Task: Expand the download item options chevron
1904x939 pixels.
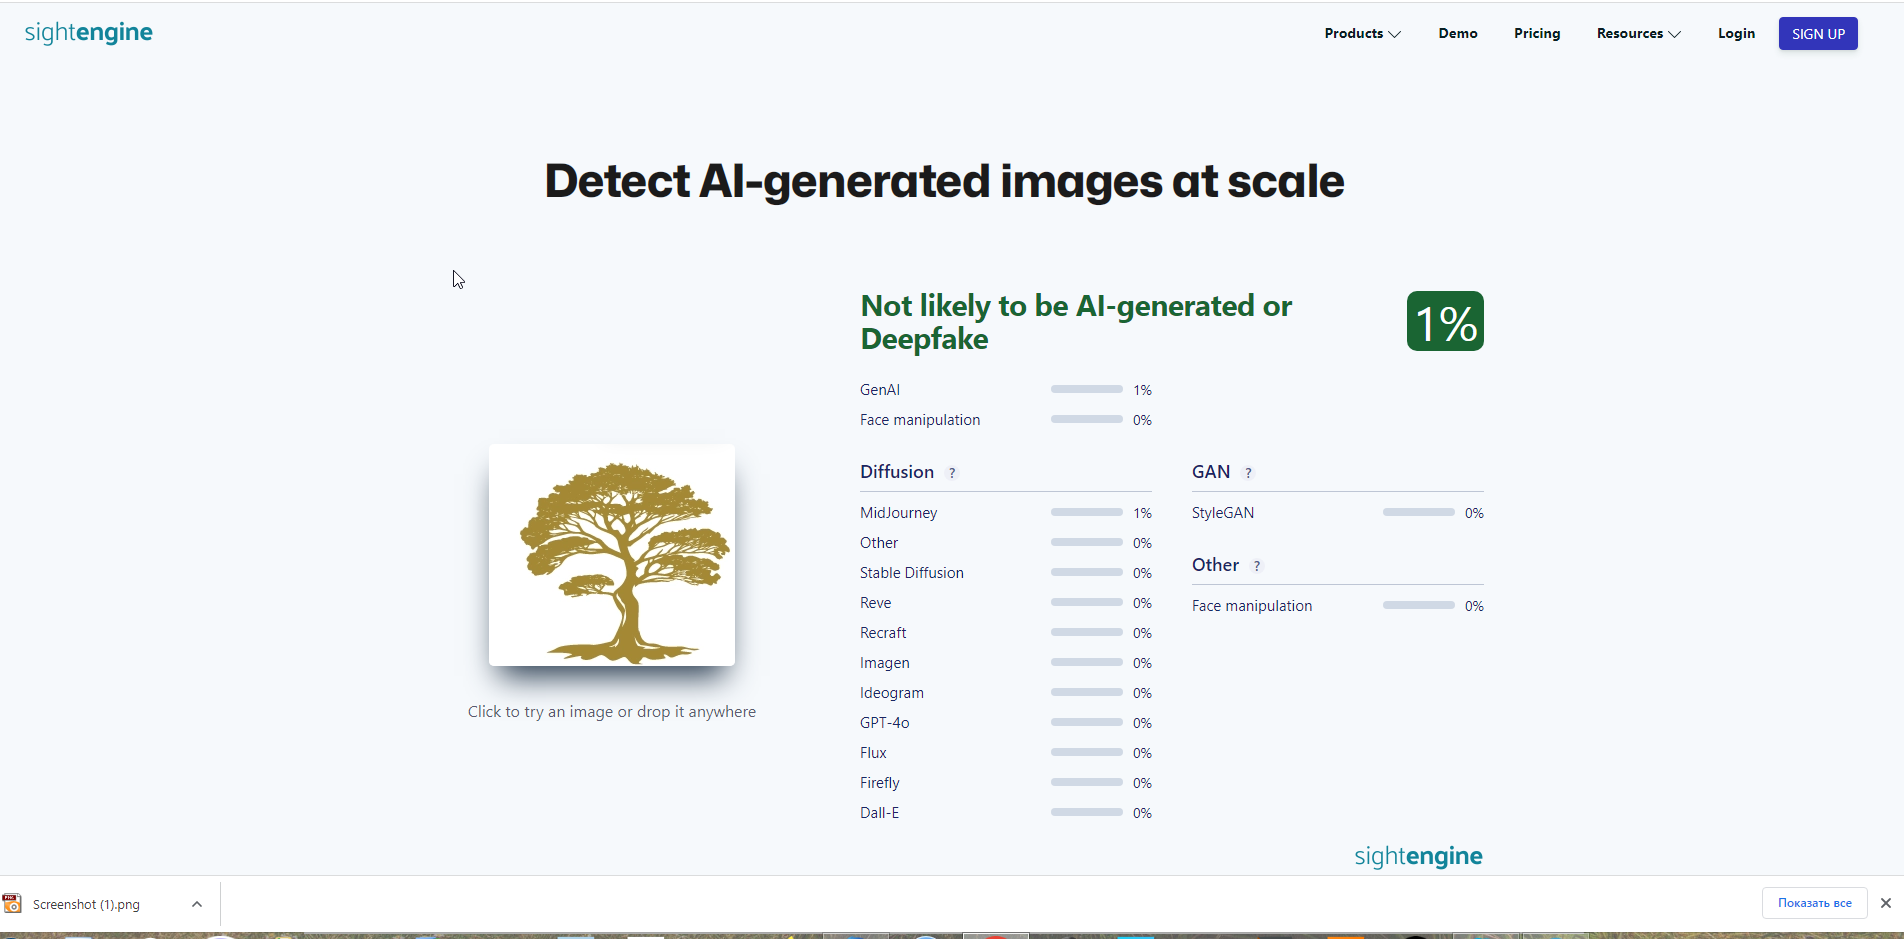Action: click(x=197, y=904)
